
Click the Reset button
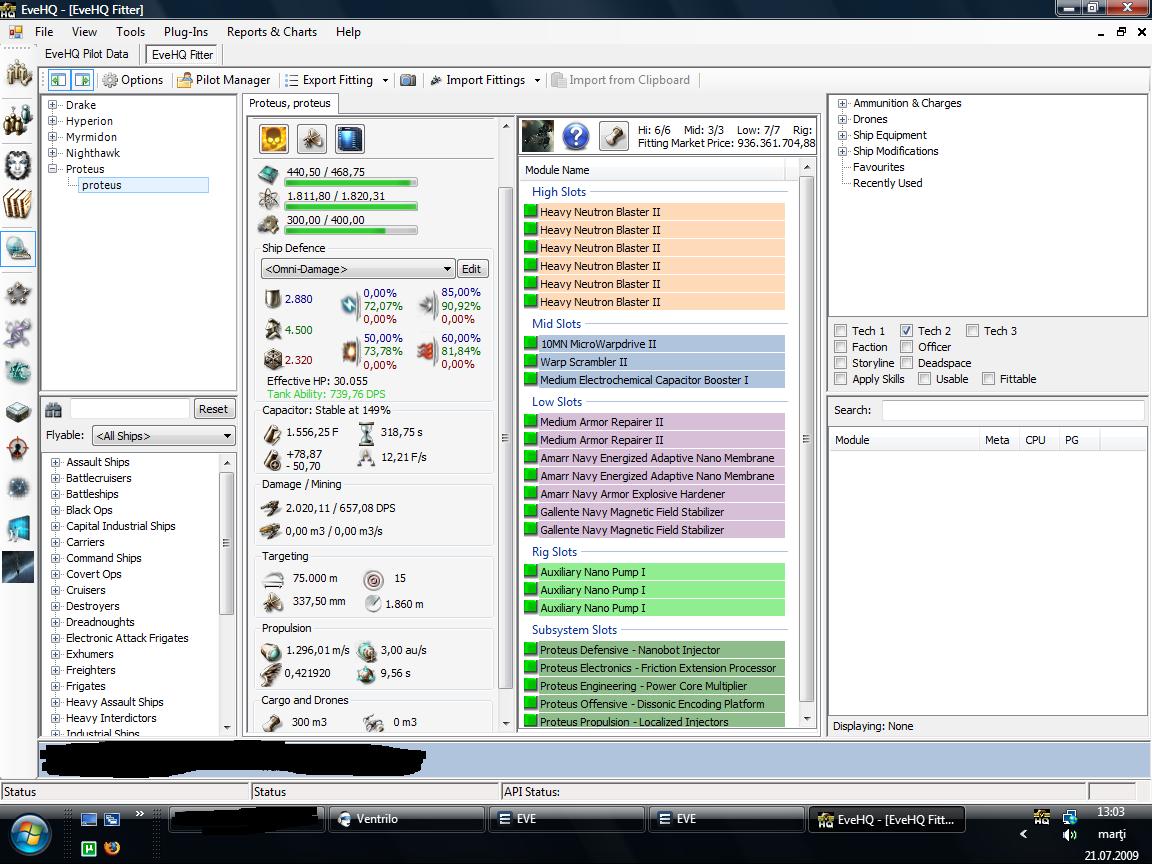coord(213,409)
